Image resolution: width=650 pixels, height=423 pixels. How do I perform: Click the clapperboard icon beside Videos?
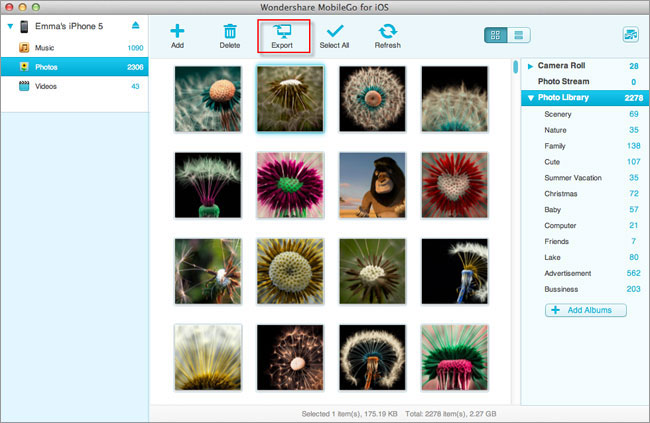(x=24, y=86)
